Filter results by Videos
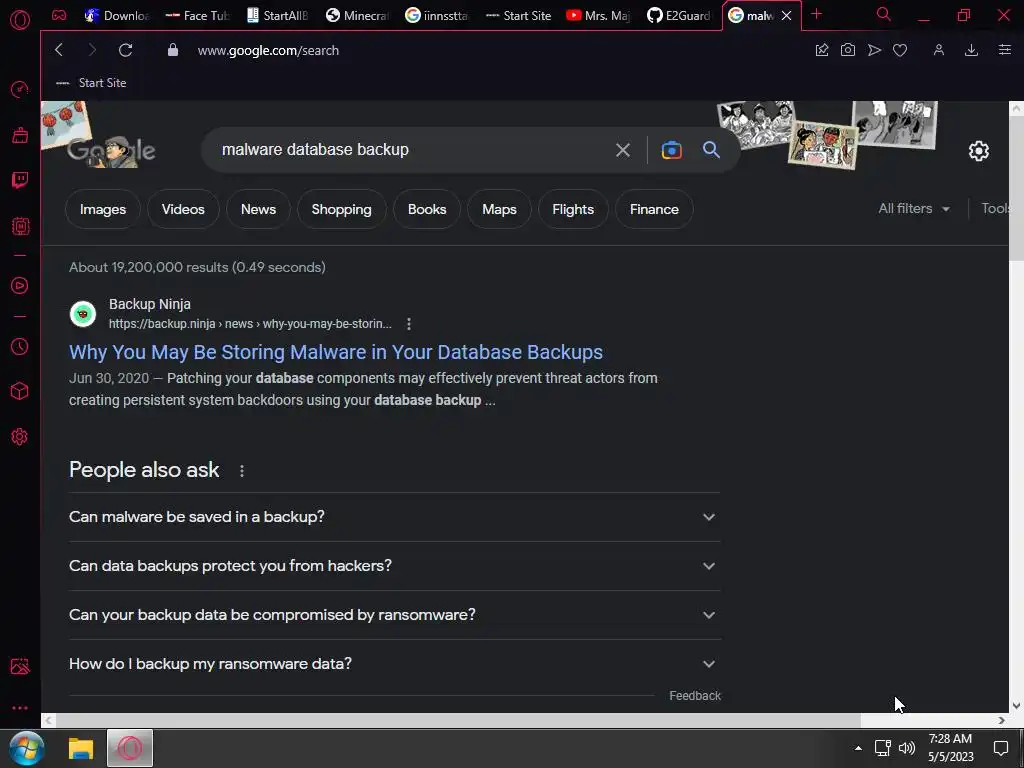Image resolution: width=1024 pixels, height=768 pixels. 183,209
